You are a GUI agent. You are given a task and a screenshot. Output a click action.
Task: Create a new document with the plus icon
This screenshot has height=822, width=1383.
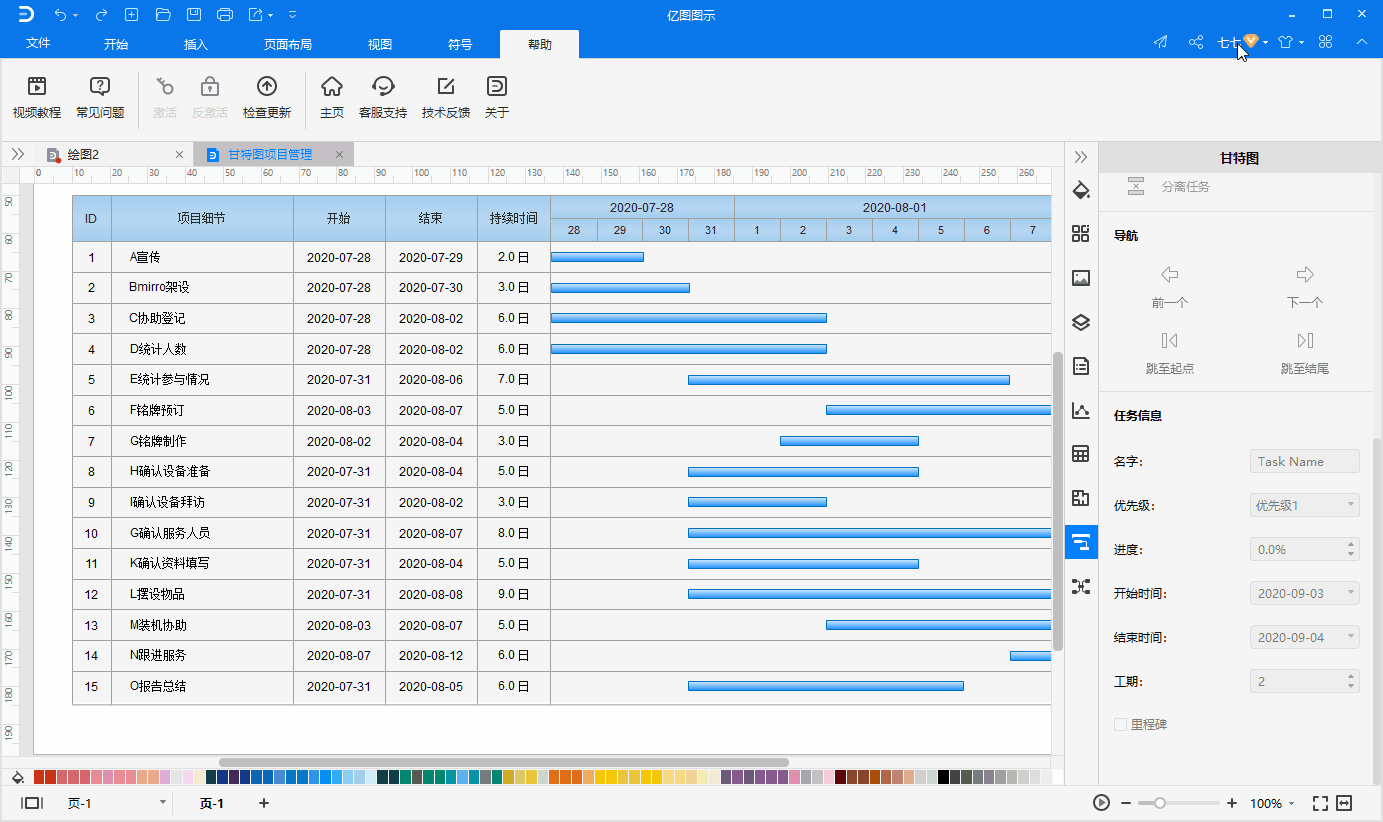point(132,15)
